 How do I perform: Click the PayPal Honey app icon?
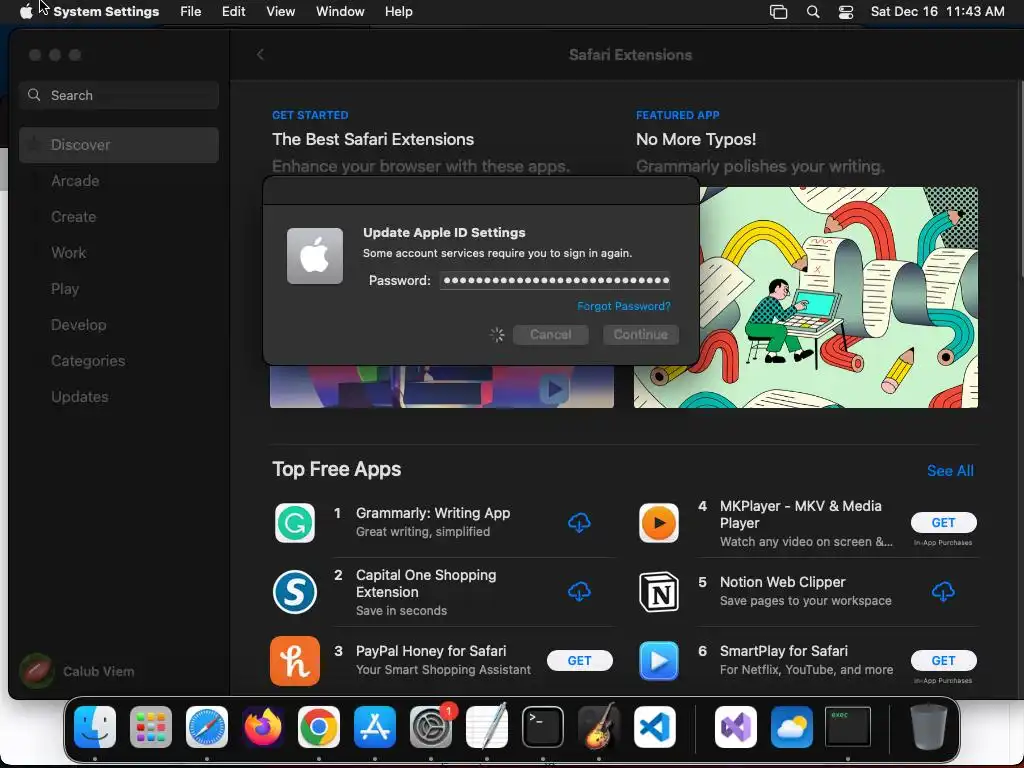pos(295,661)
